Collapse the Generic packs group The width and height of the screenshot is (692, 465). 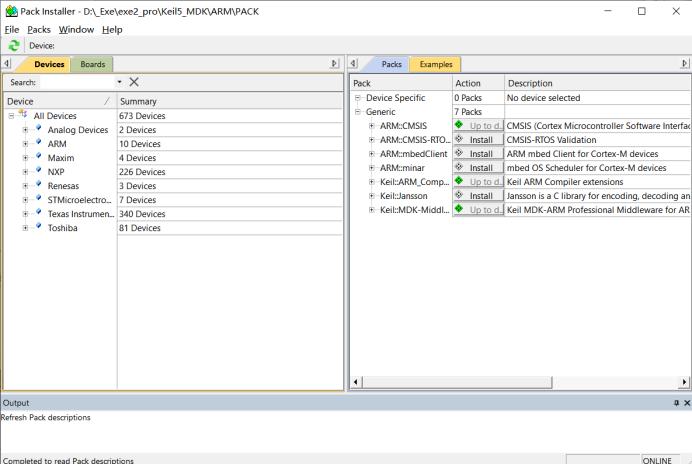tap(358, 112)
